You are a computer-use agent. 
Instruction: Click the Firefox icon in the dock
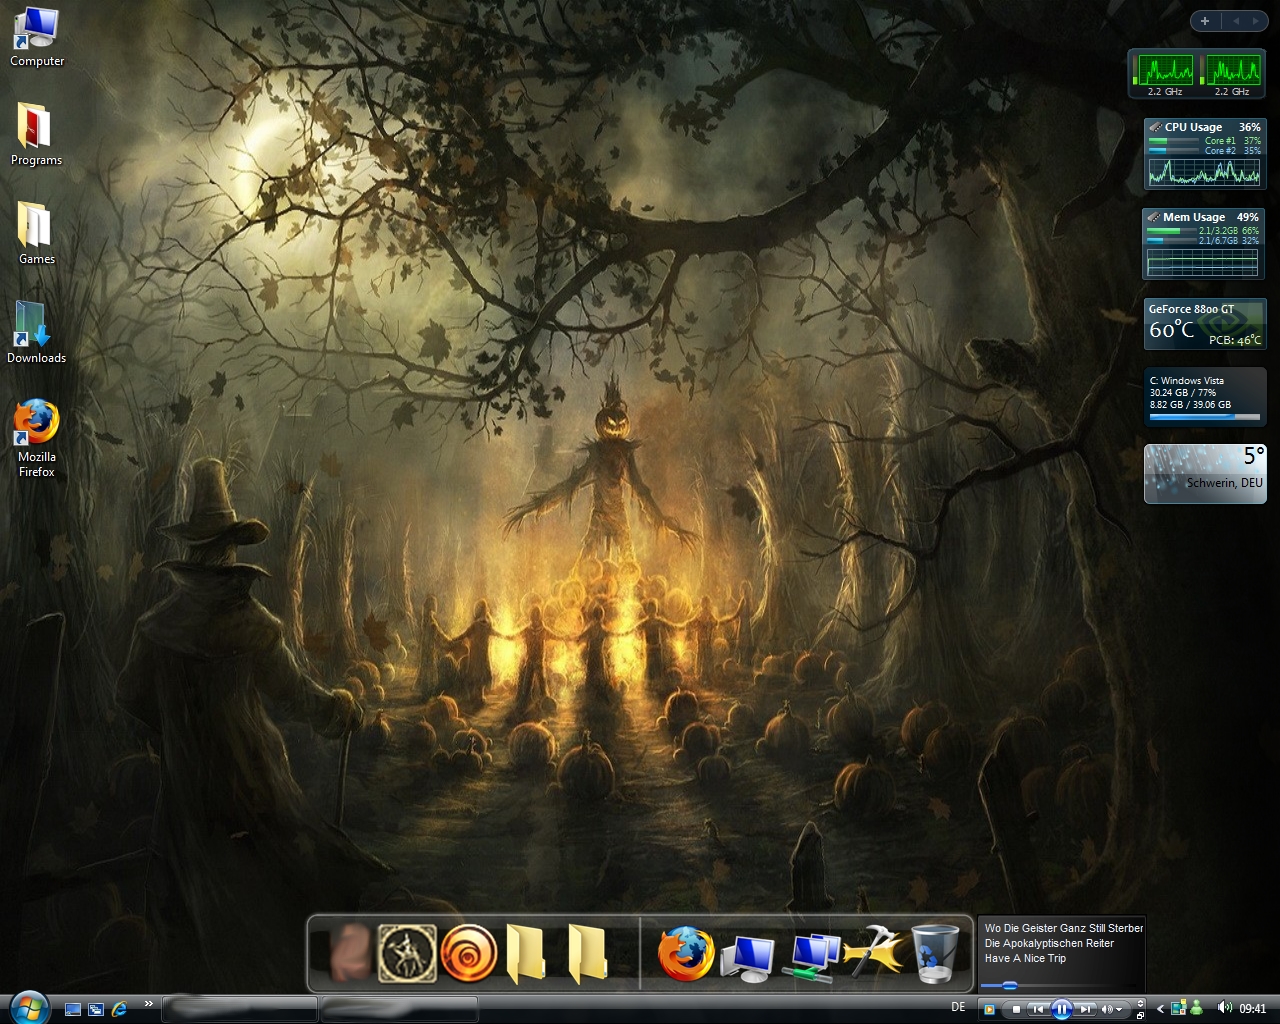coord(686,953)
